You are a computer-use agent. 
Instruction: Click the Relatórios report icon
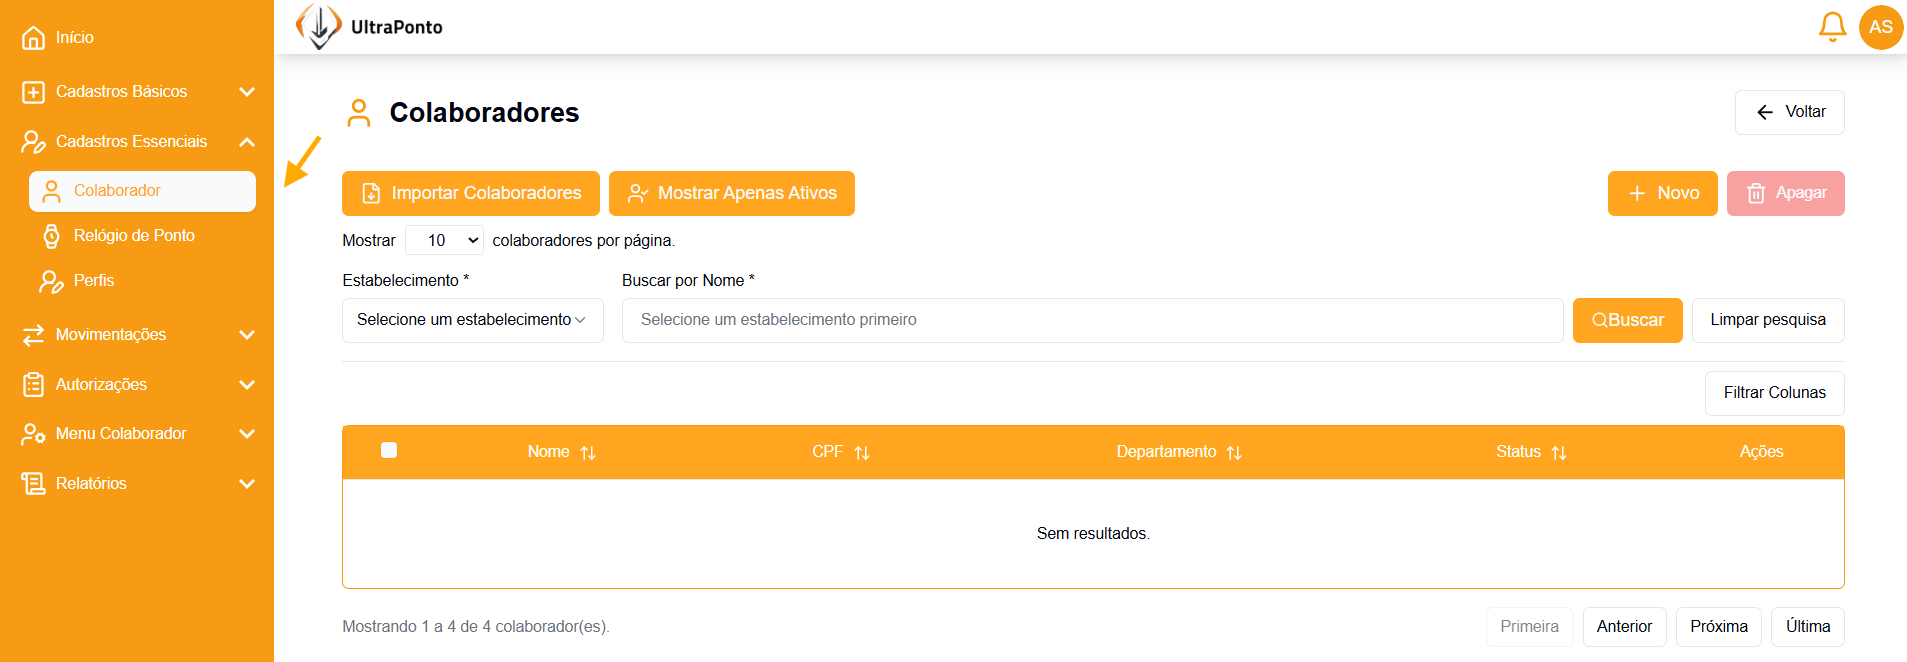pos(33,484)
